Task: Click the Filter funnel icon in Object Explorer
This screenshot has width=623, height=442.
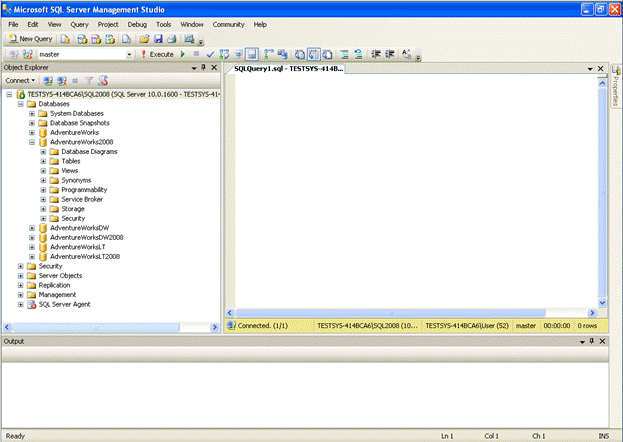Action: click(89, 81)
